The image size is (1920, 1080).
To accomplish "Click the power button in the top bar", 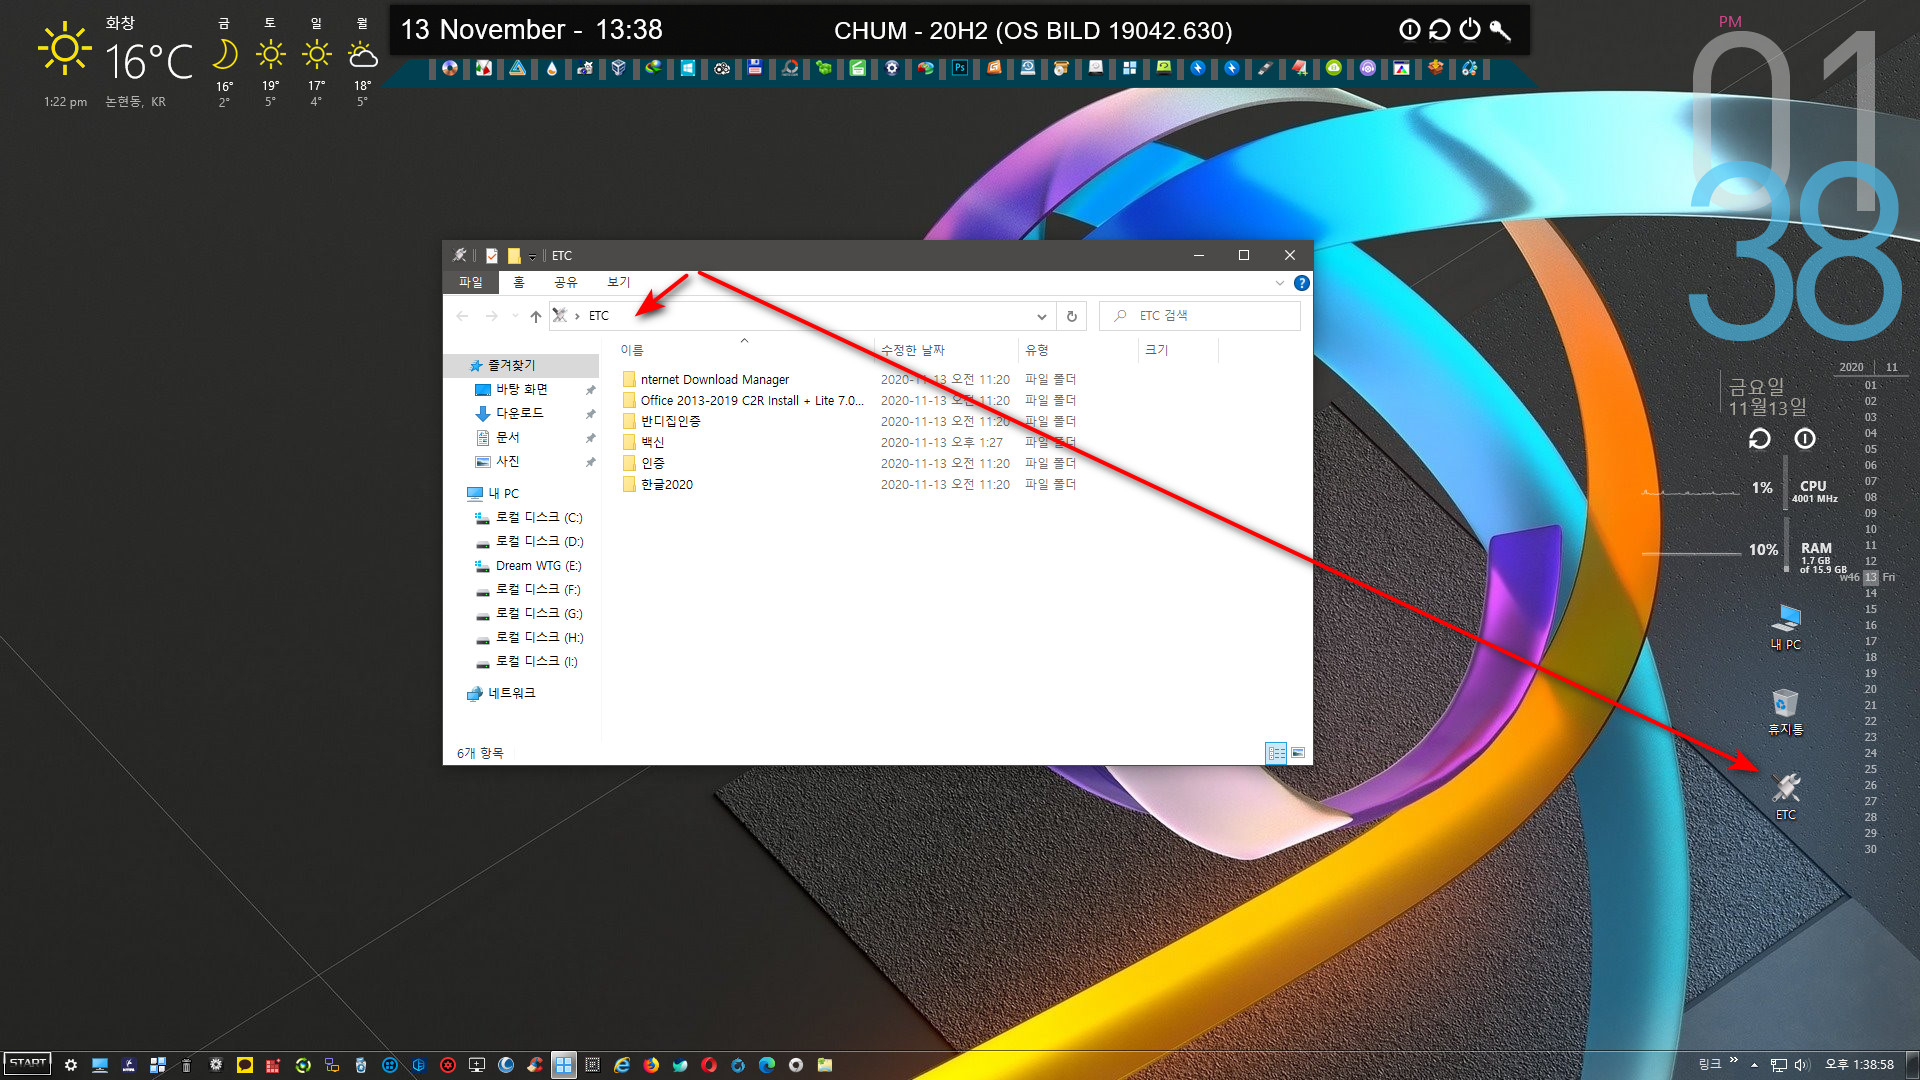I will pos(1469,30).
